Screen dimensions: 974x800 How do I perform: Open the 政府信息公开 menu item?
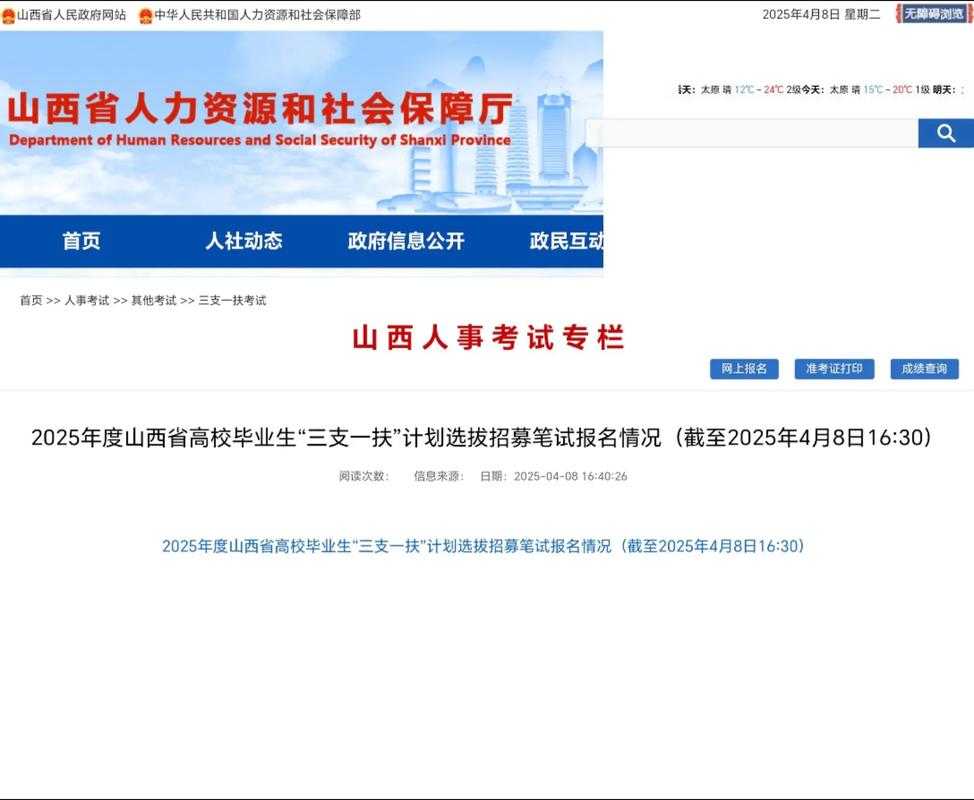[x=406, y=242]
